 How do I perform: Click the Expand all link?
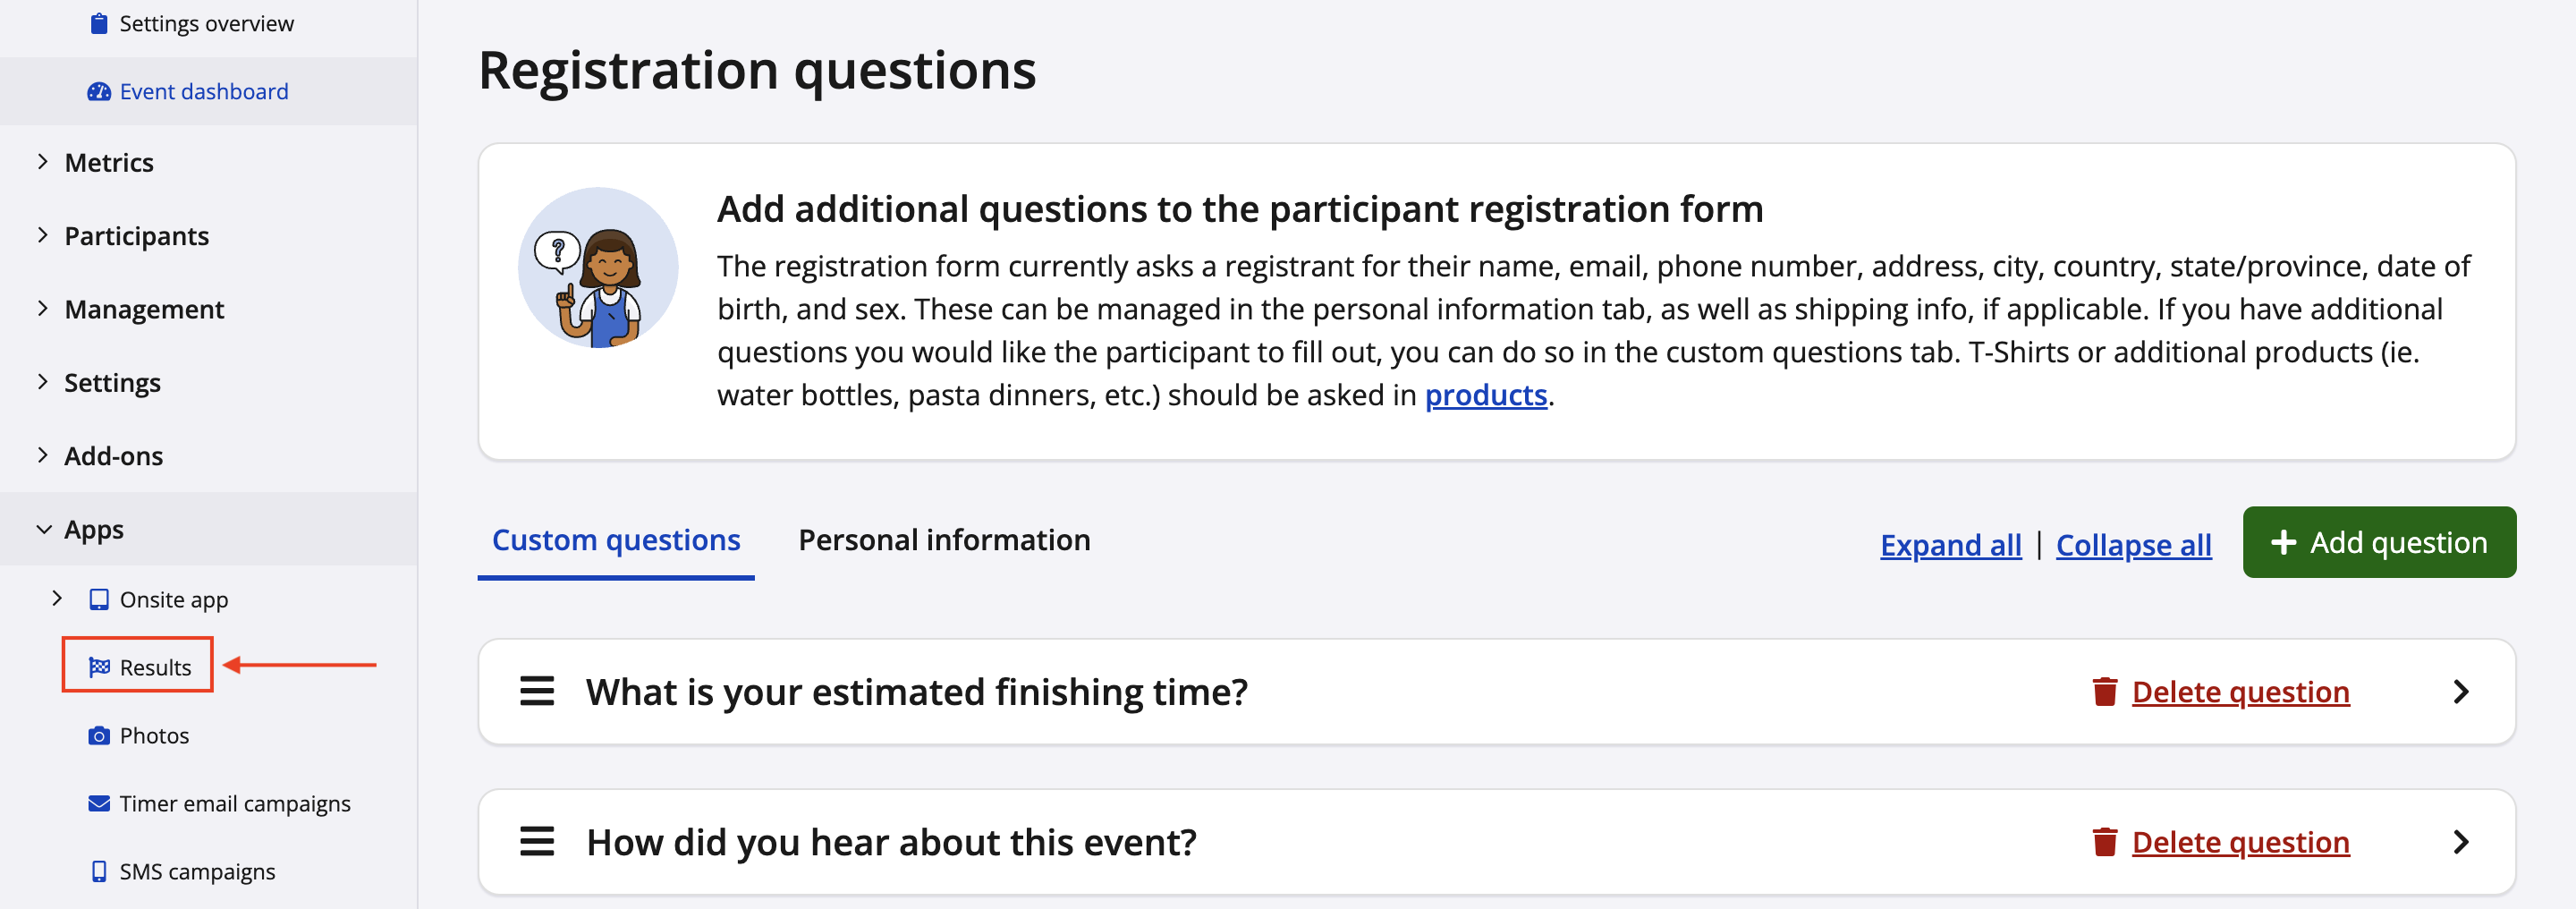(x=1949, y=545)
